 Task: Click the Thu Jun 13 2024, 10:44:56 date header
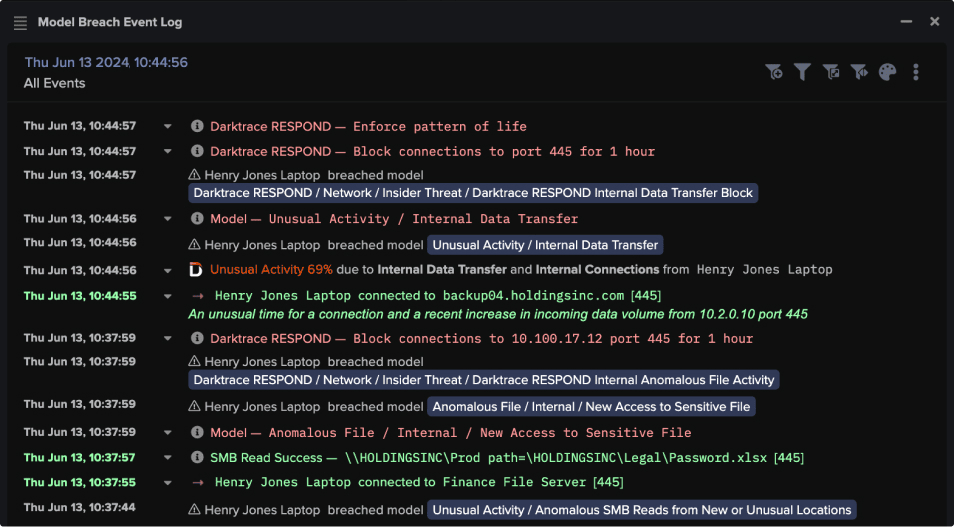pos(106,63)
